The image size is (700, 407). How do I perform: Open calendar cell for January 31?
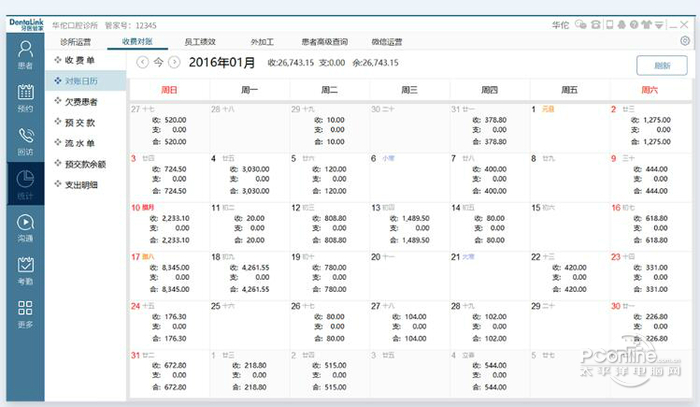point(169,374)
